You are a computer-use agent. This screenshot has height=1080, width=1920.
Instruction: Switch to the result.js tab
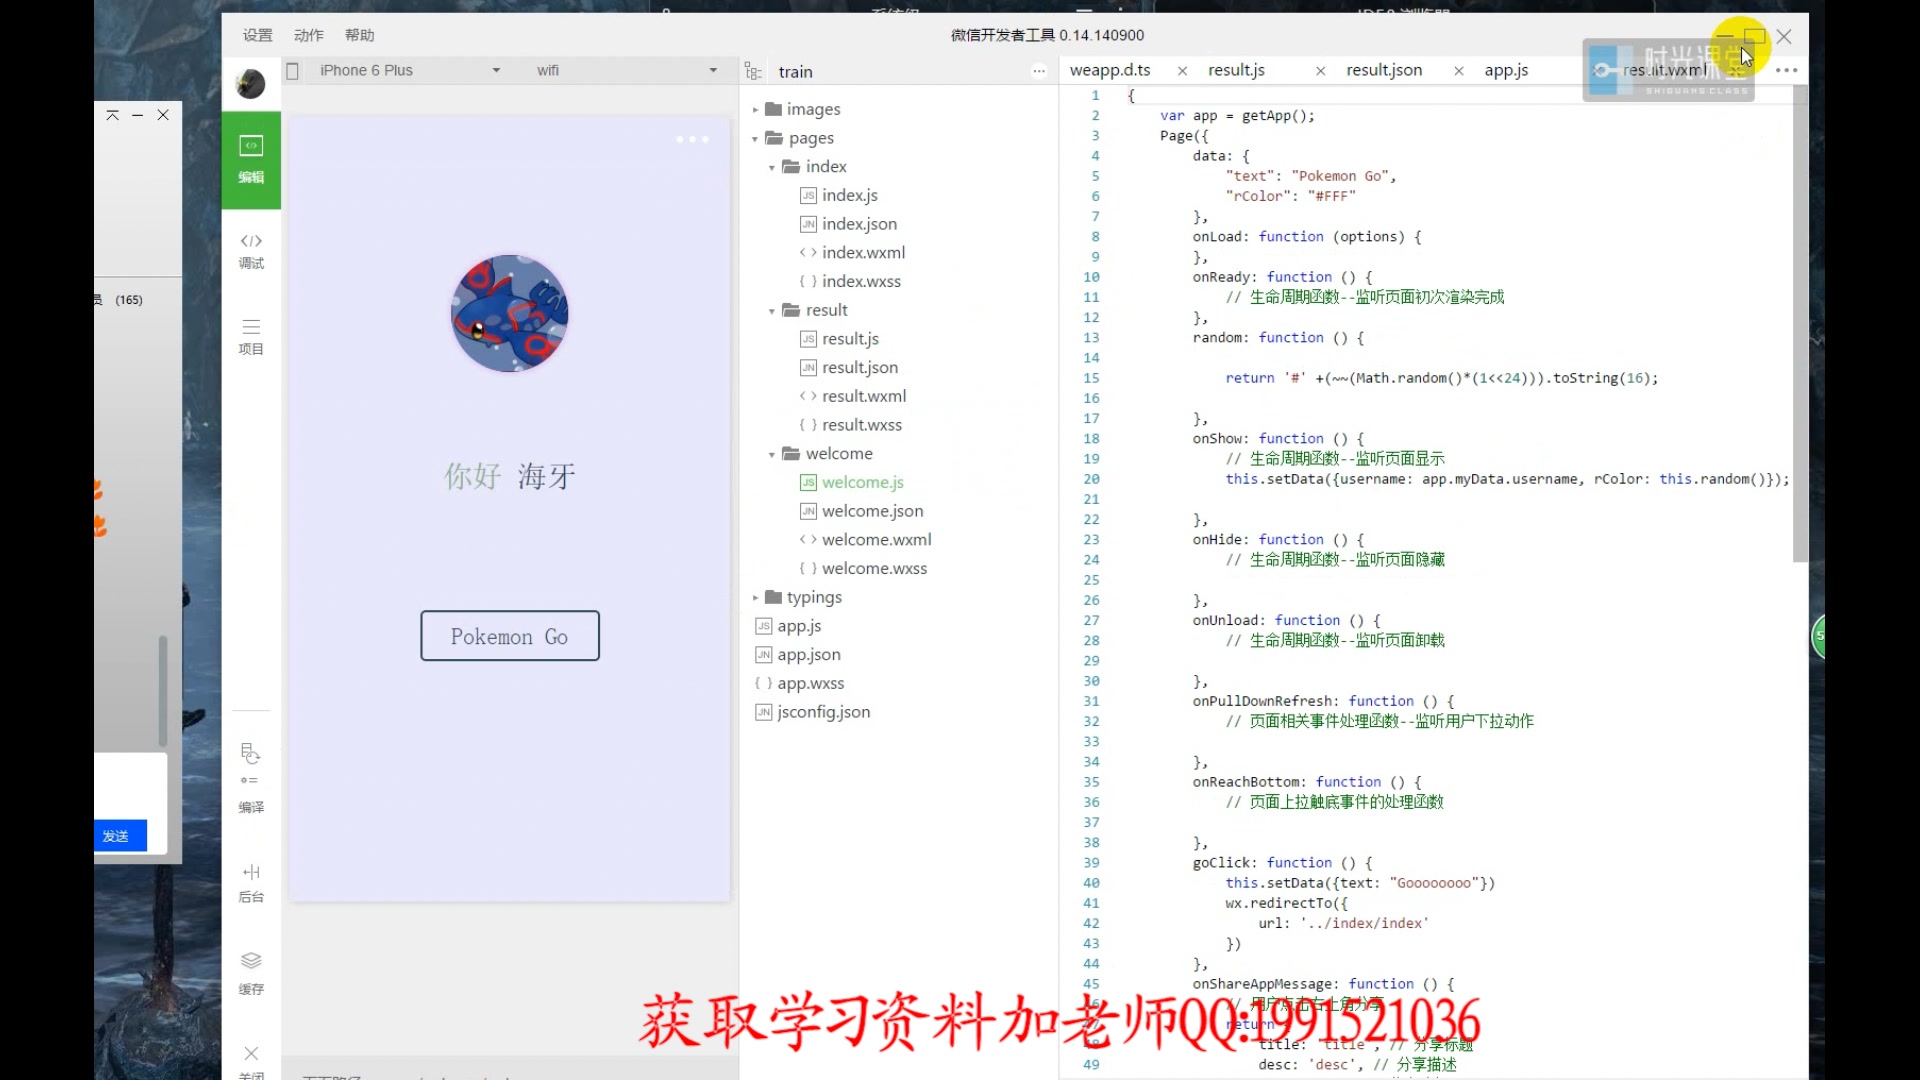(x=1236, y=70)
